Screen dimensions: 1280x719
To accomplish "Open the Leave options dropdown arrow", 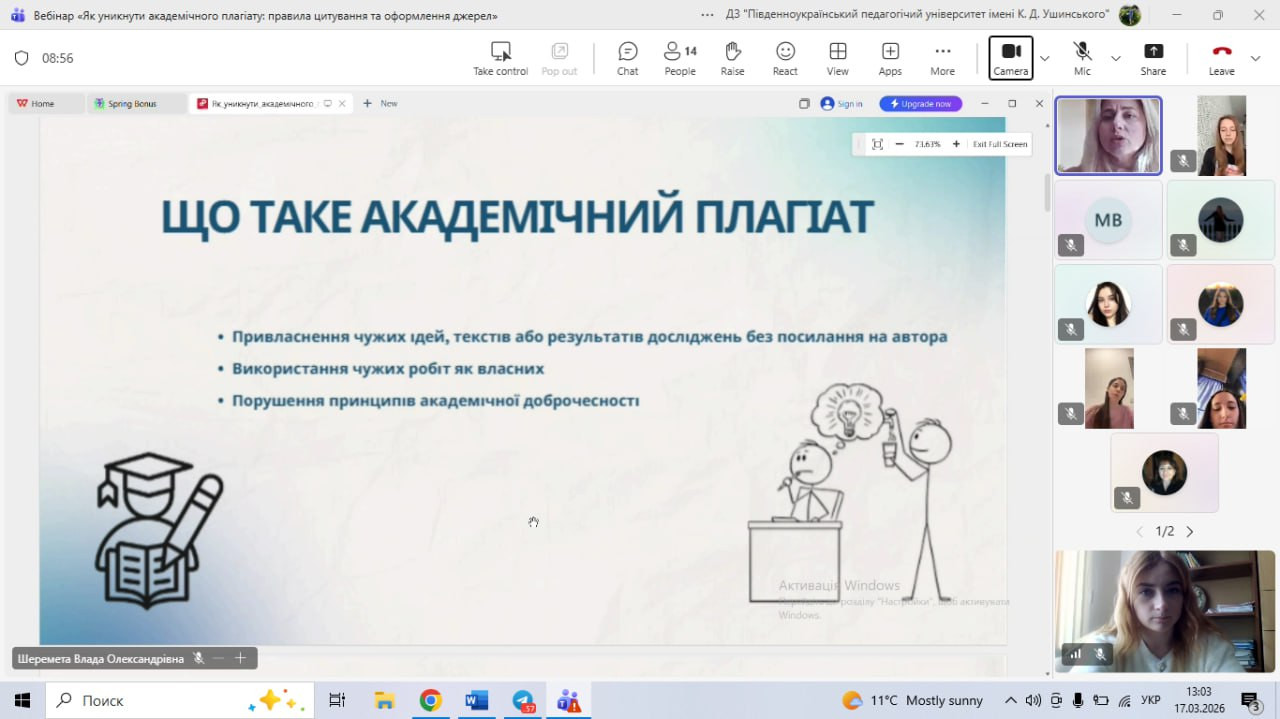I will click(1256, 58).
